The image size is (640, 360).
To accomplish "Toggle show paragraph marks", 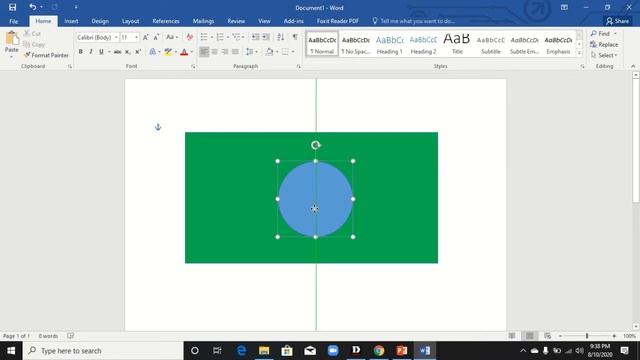I will pos(295,38).
